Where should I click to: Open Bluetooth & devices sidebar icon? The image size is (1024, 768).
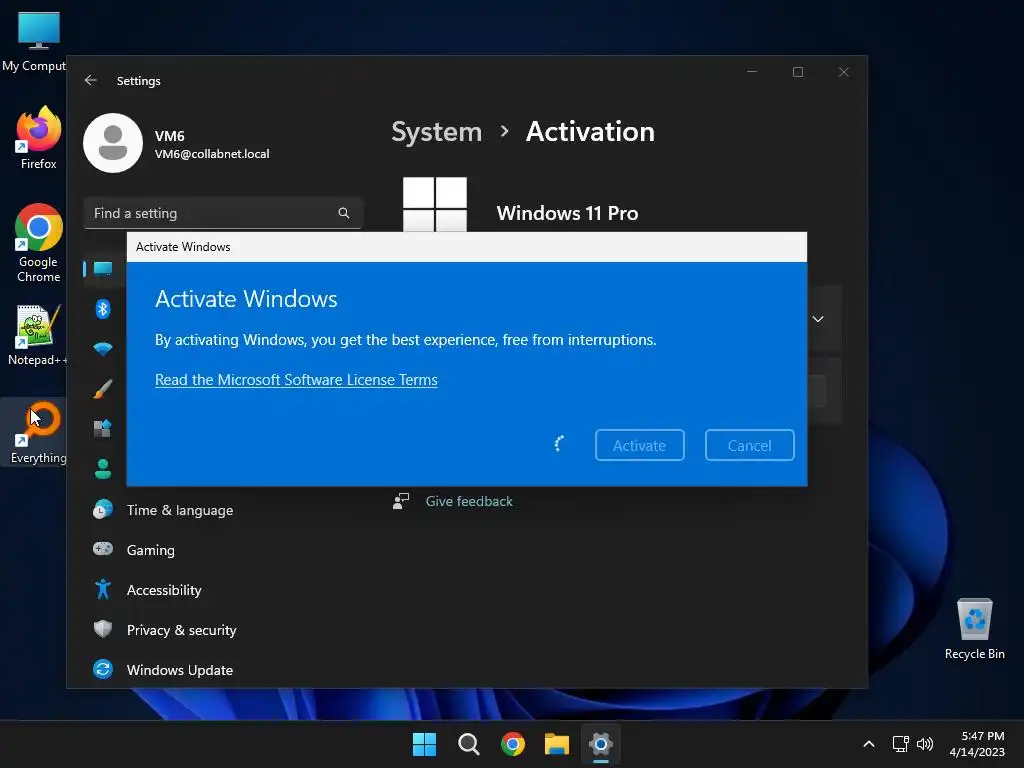(x=103, y=308)
